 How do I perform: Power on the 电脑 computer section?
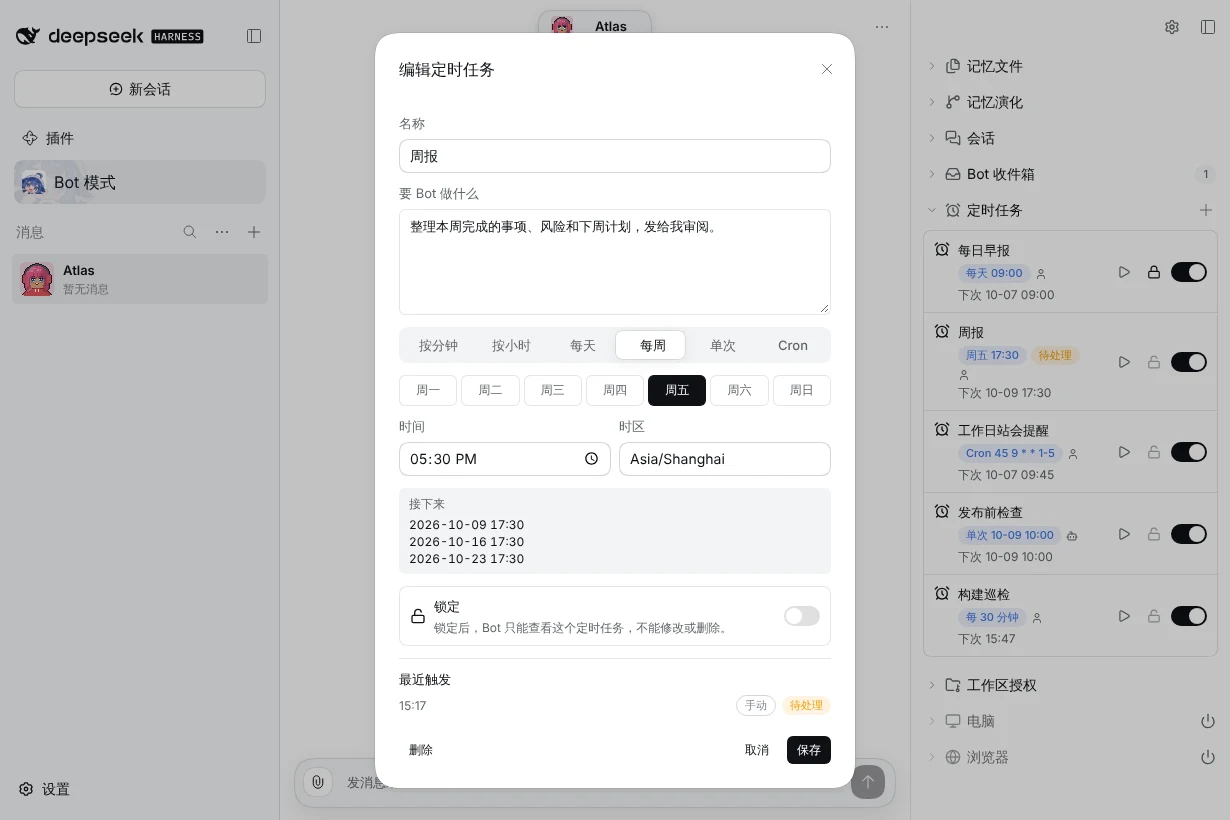[1207, 721]
